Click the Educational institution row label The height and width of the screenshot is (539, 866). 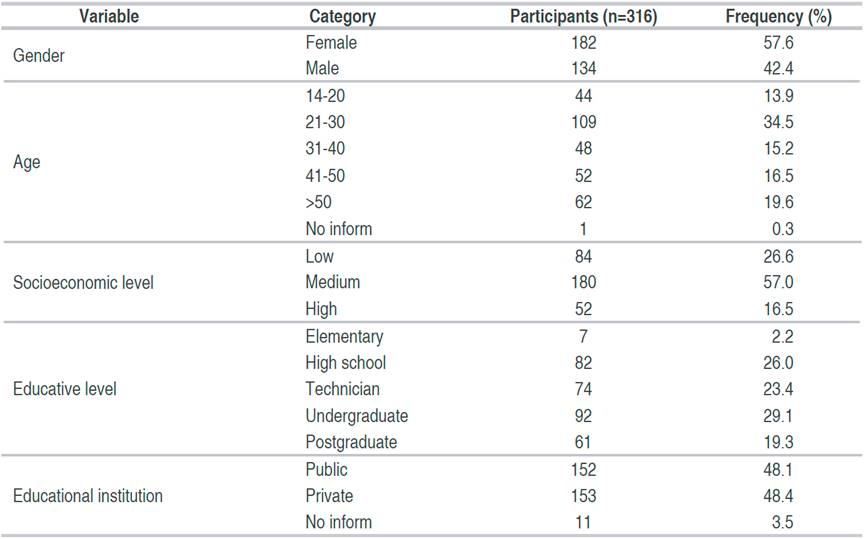[87, 495]
